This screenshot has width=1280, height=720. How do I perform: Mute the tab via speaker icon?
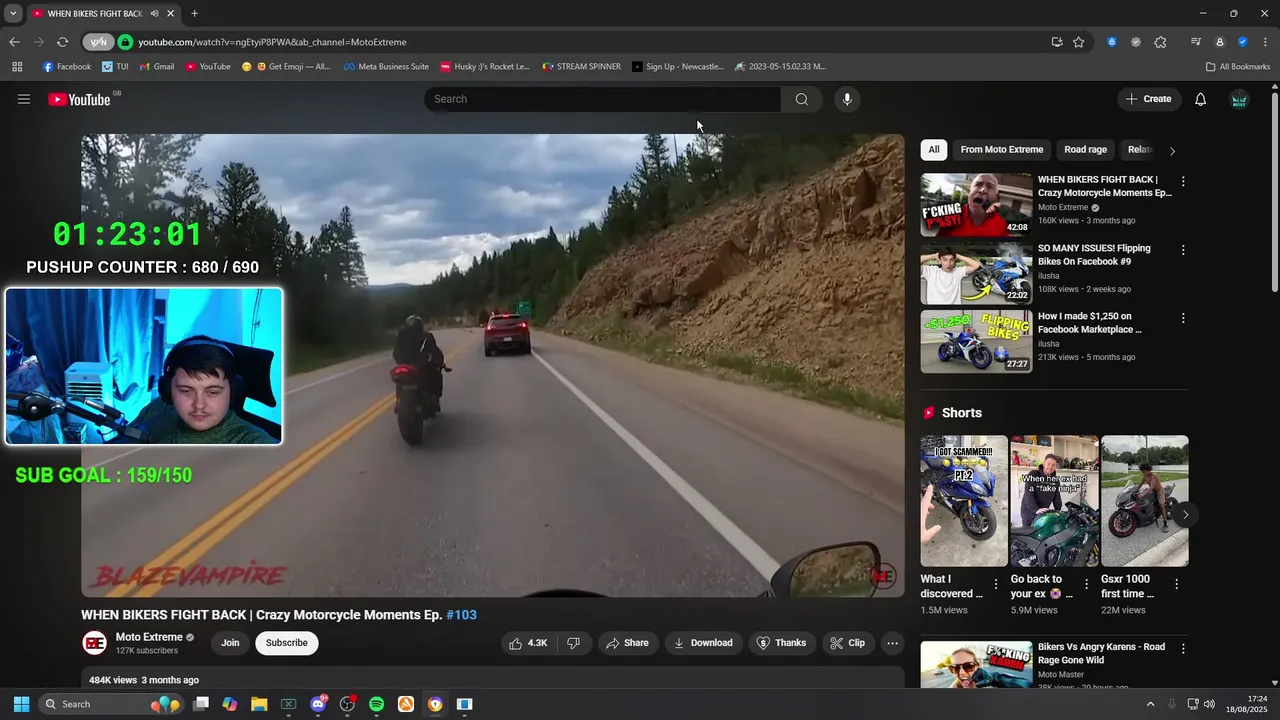click(x=154, y=14)
